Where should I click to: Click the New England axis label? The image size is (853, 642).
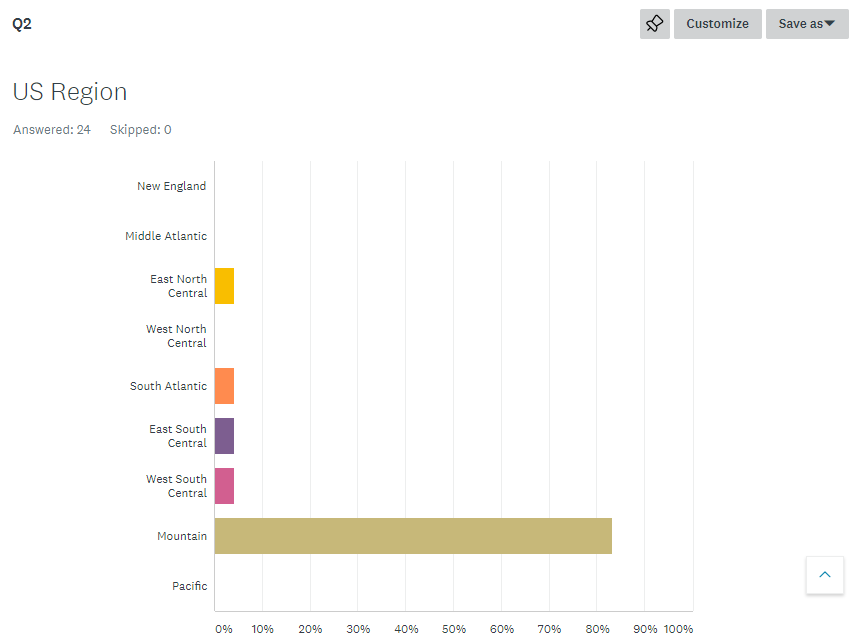pyautogui.click(x=172, y=186)
